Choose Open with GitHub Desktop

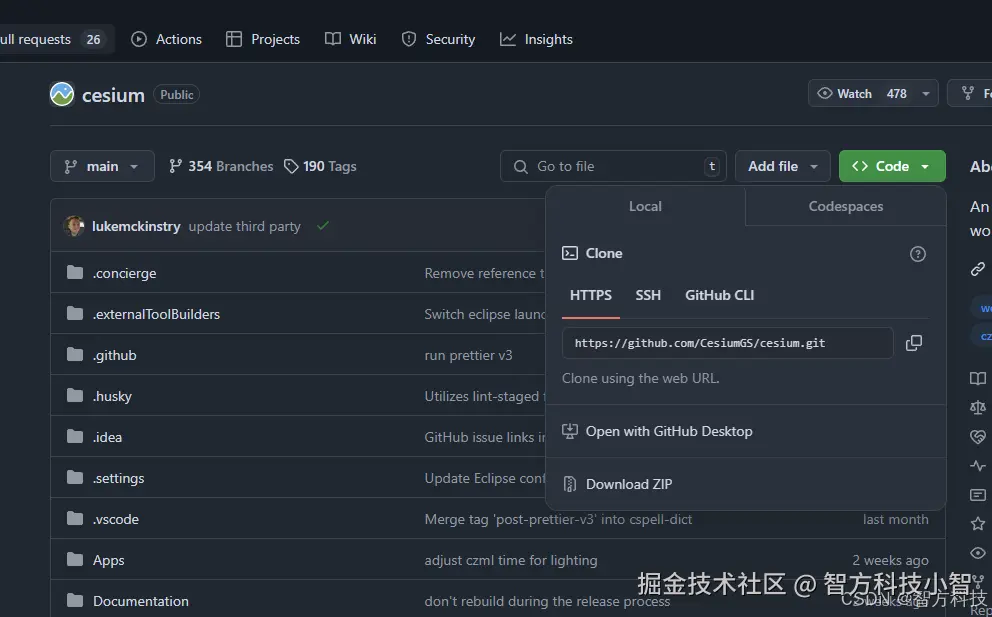[657, 432]
